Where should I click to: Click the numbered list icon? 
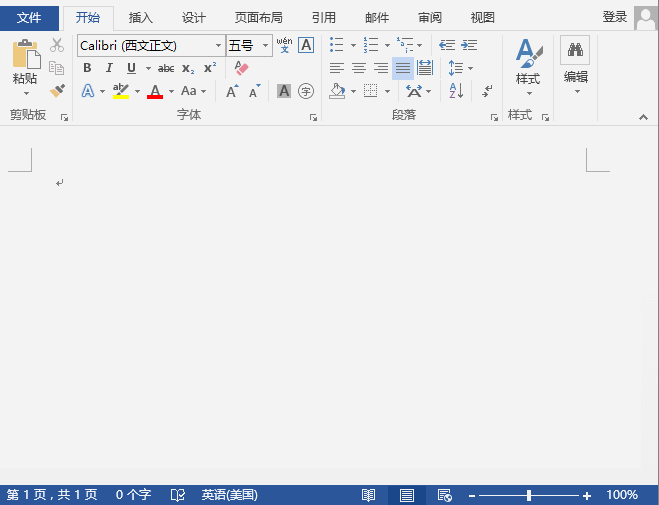click(371, 45)
